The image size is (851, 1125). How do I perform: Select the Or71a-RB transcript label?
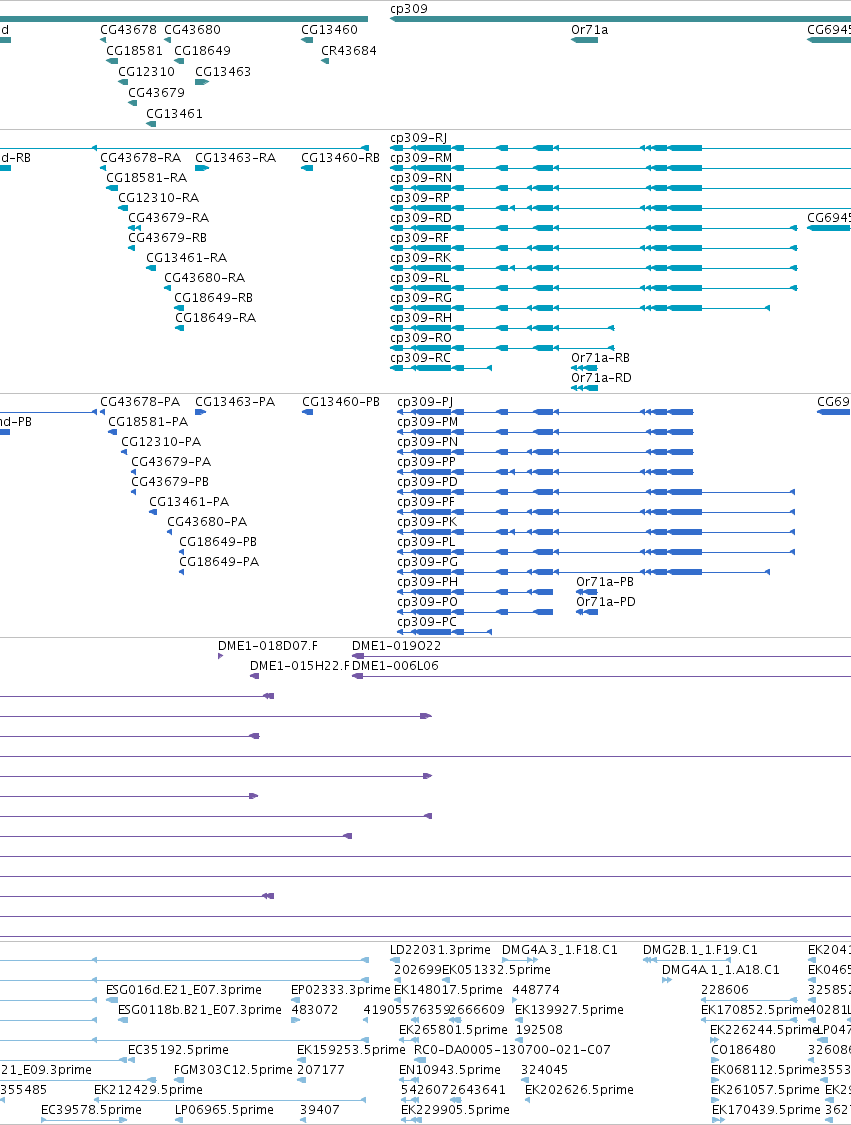(x=601, y=358)
